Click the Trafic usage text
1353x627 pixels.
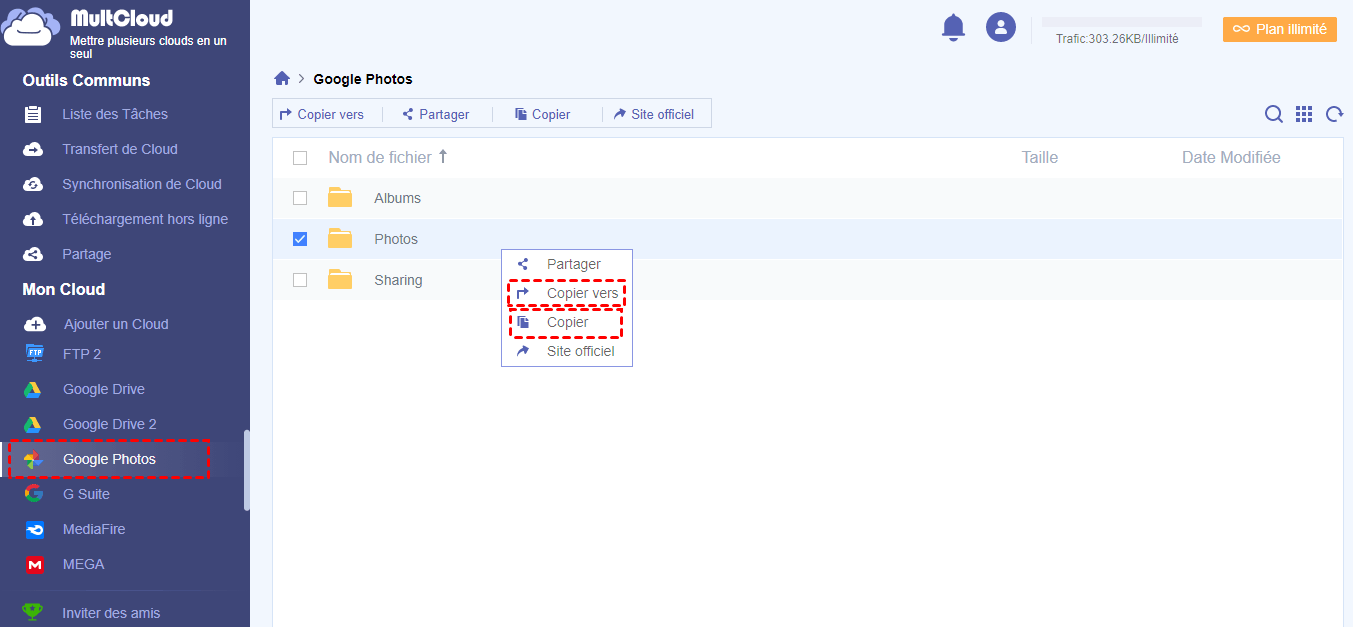coord(1117,39)
